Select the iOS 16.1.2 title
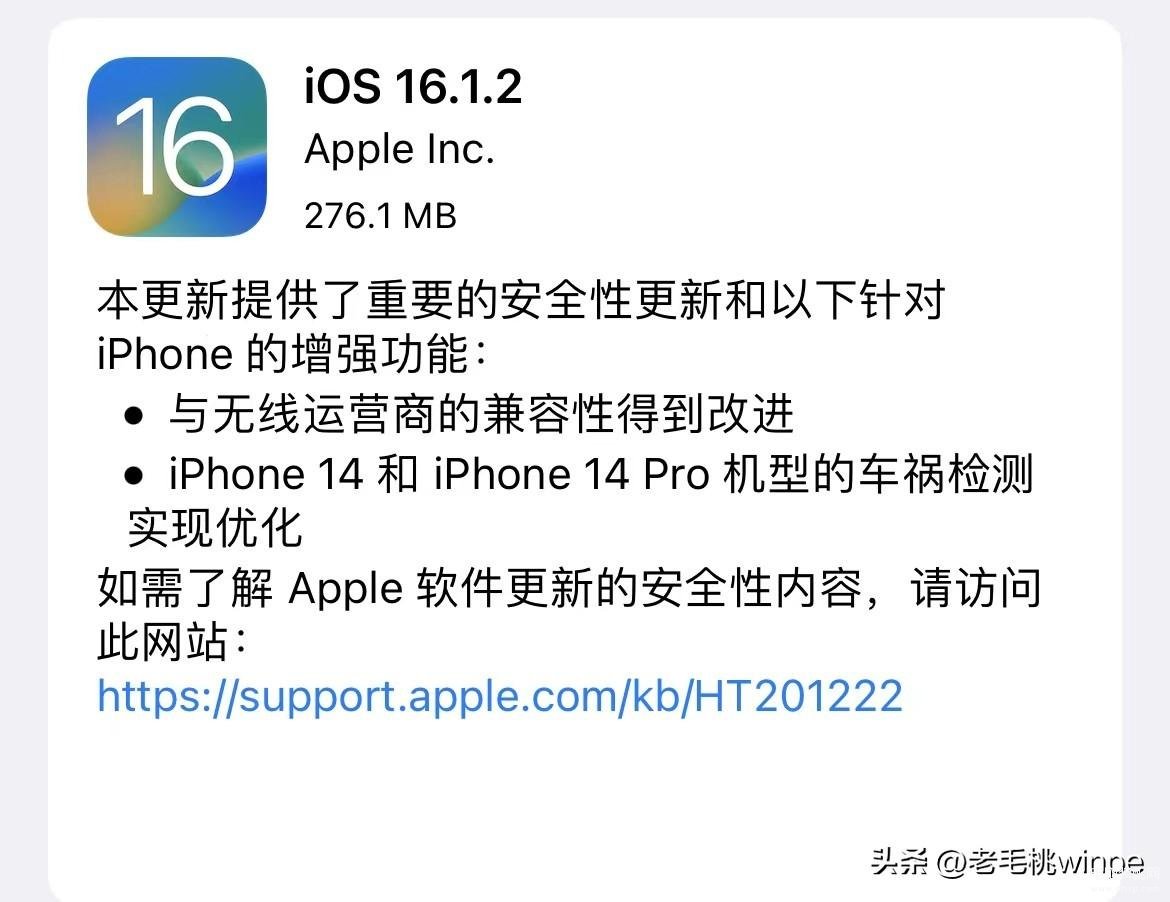The image size is (1170, 902). tap(413, 87)
